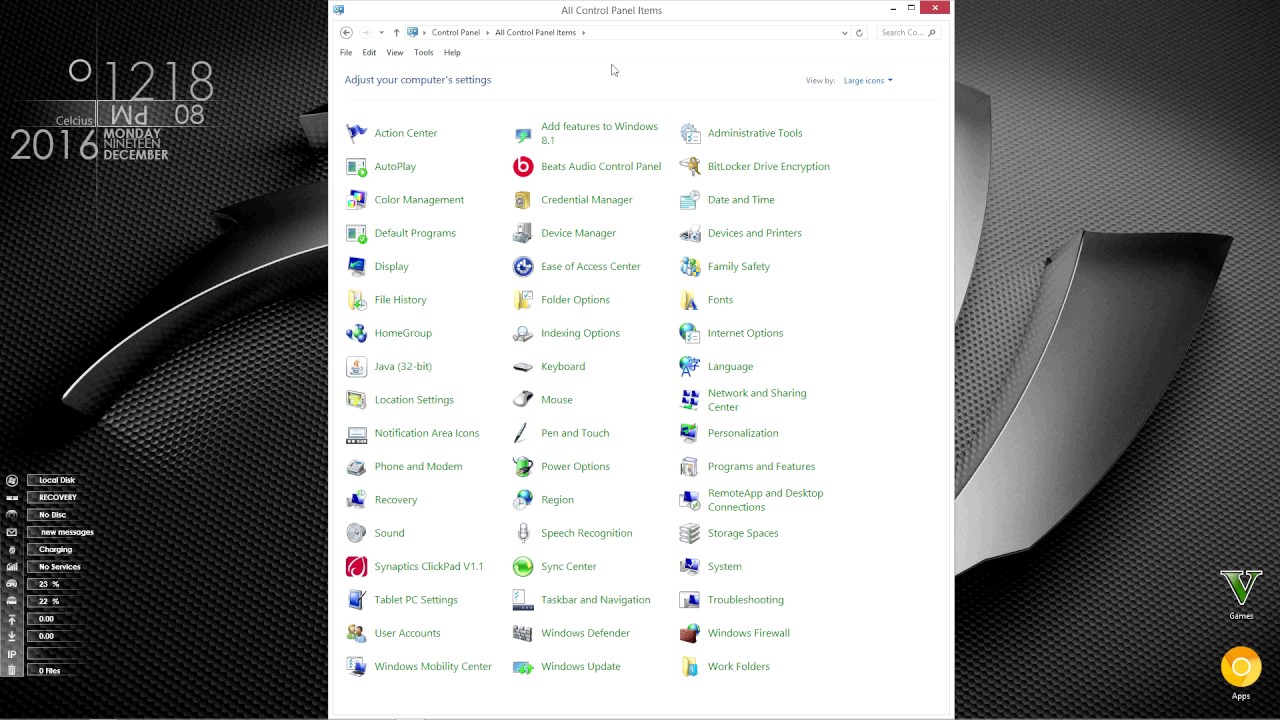Image resolution: width=1280 pixels, height=720 pixels.
Task: Refresh the Control Panel view
Action: pos(859,32)
